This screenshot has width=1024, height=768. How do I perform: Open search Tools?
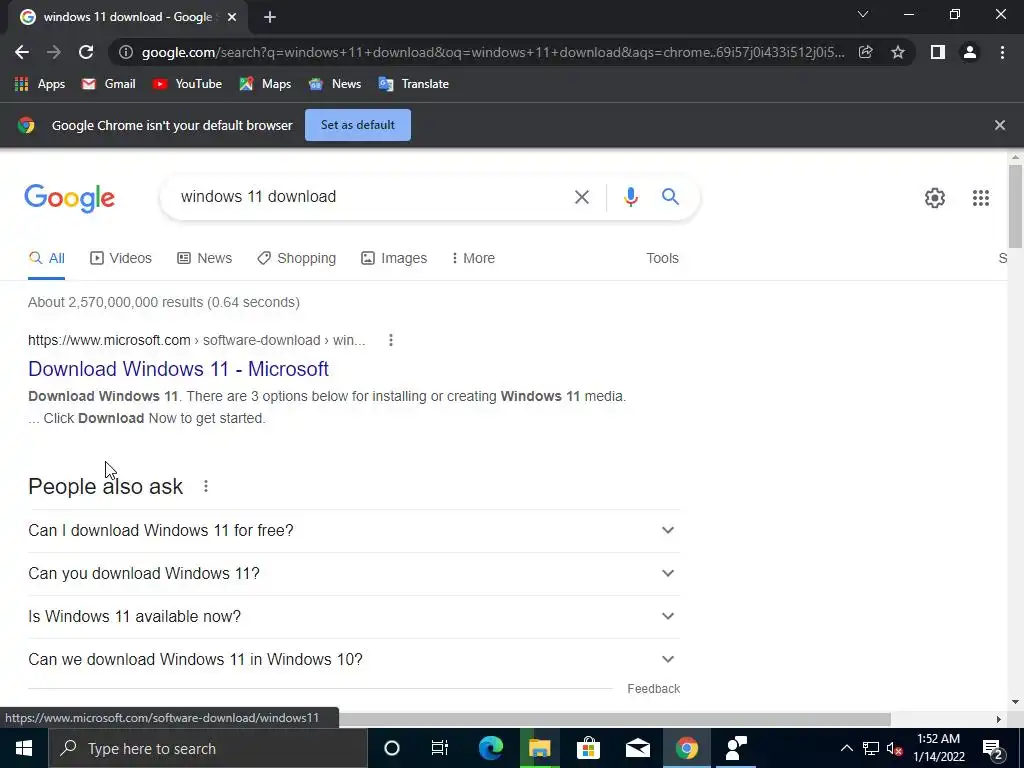pyautogui.click(x=662, y=258)
